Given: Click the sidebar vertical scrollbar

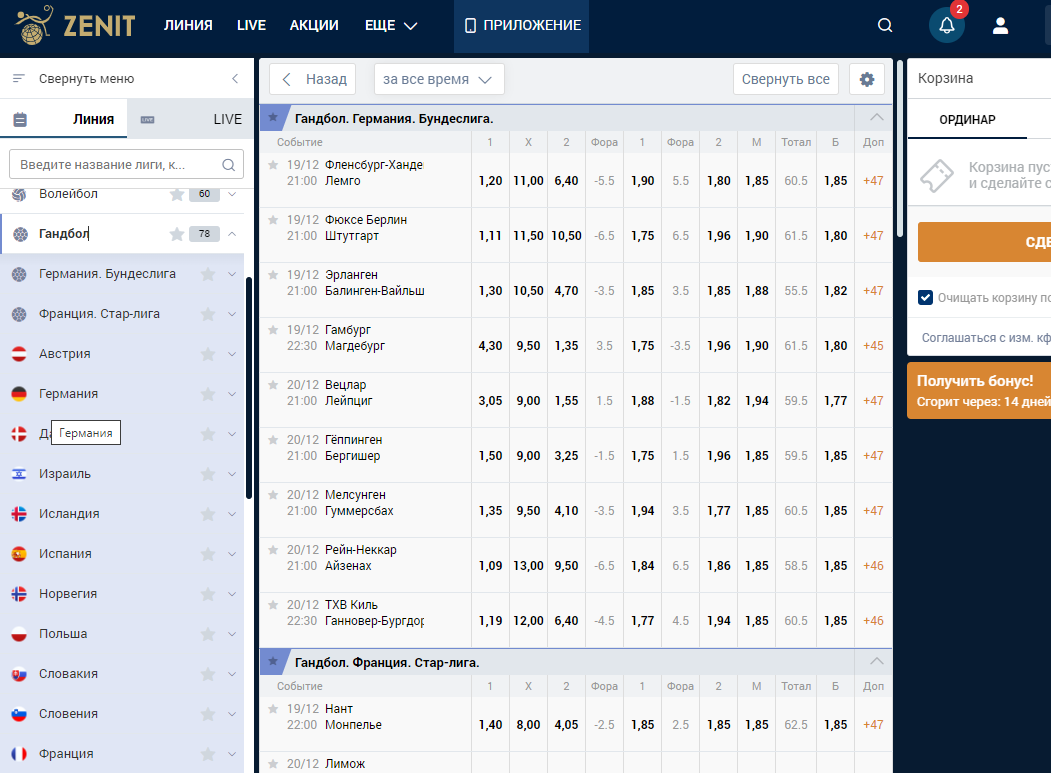Looking at the screenshot, I should pyautogui.click(x=249, y=388).
